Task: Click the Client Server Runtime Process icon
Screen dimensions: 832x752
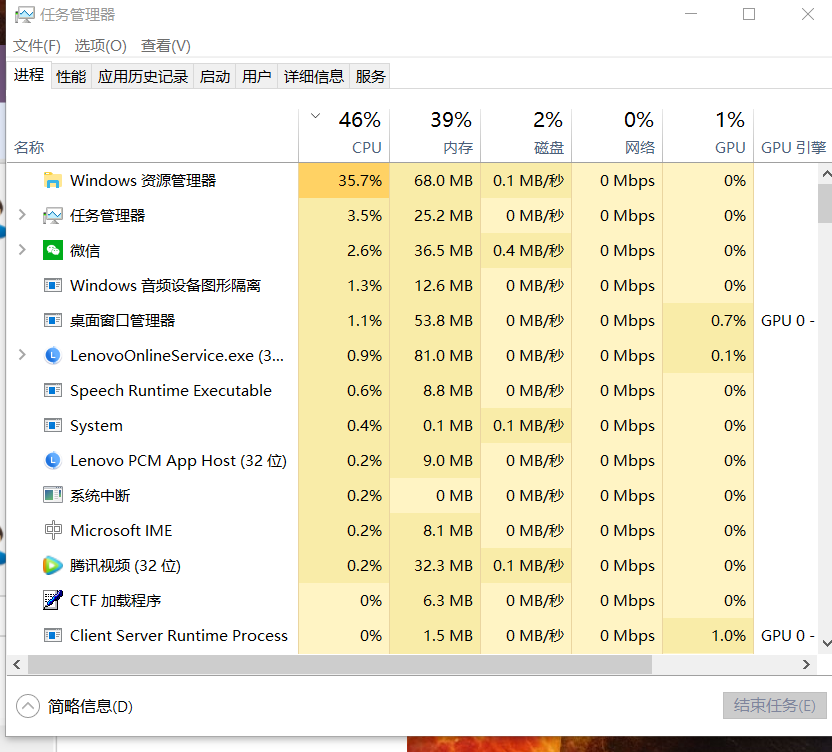Action: pos(53,635)
